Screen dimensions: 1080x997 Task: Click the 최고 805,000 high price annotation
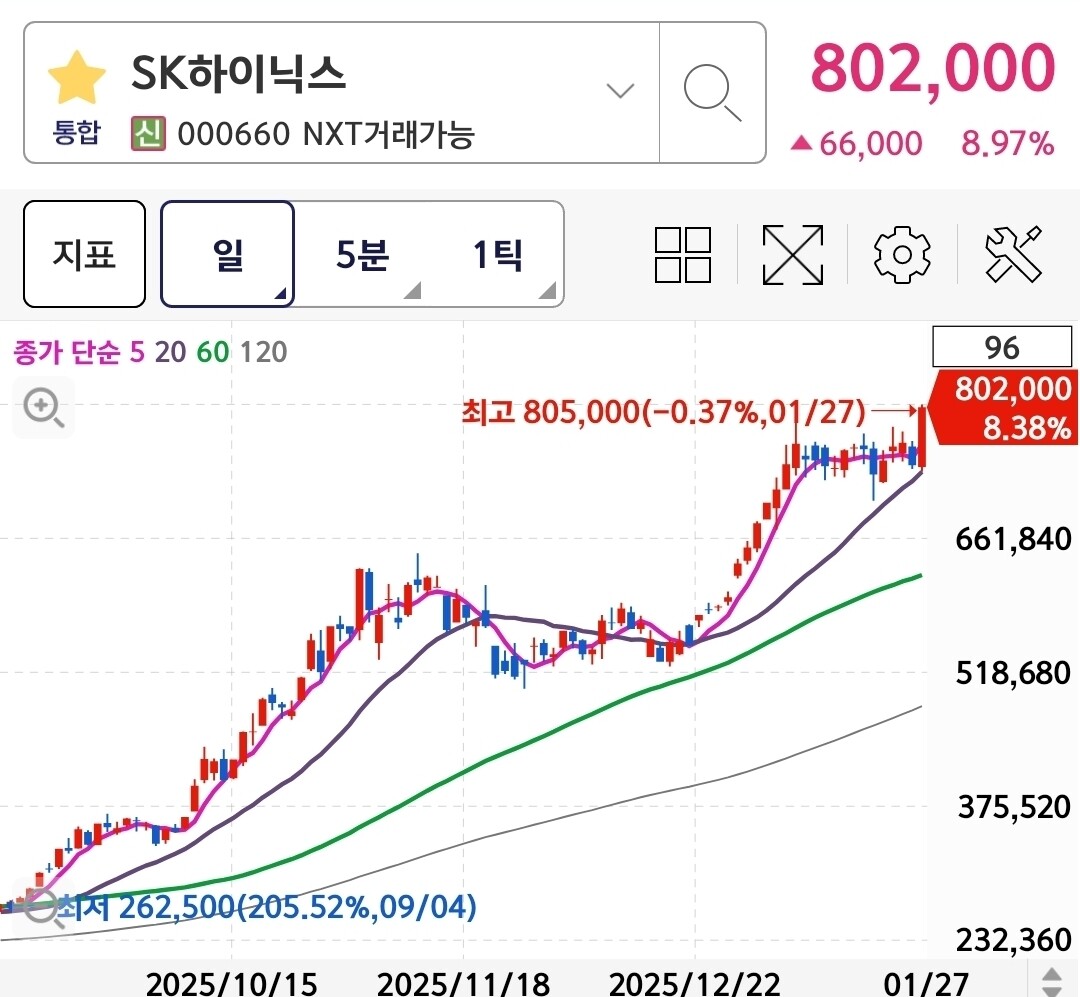point(664,412)
